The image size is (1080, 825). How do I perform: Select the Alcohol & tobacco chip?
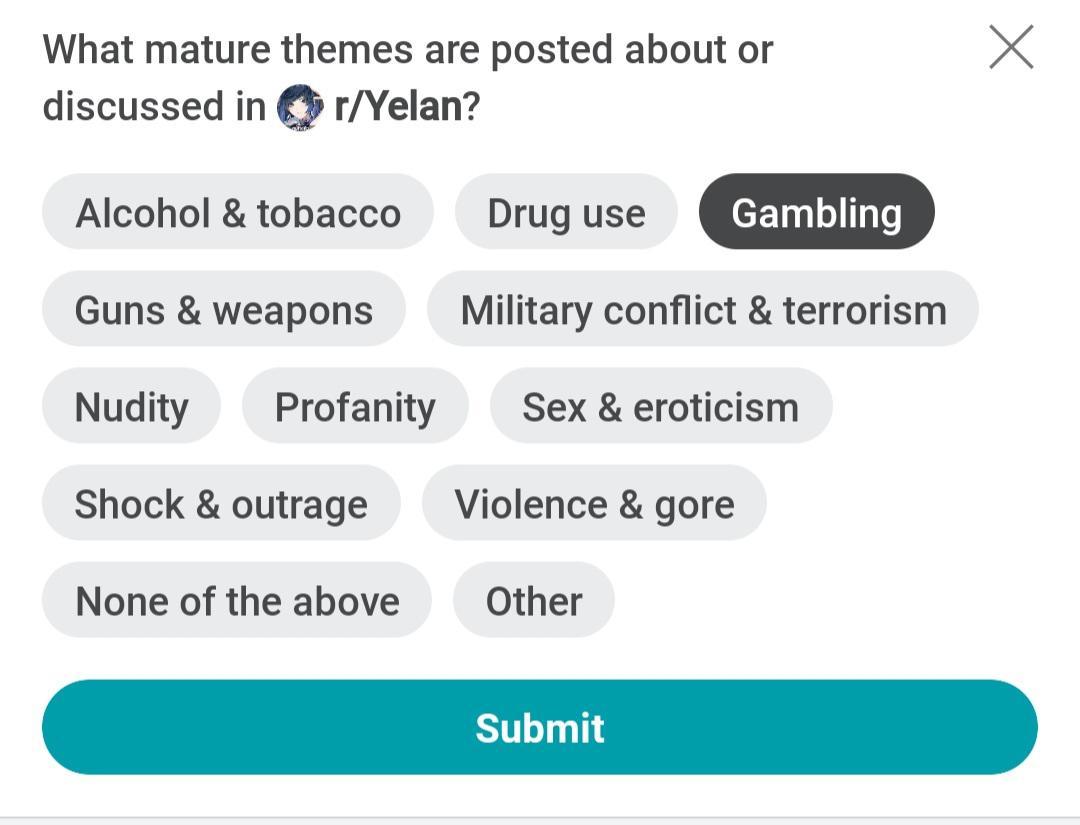[238, 213]
